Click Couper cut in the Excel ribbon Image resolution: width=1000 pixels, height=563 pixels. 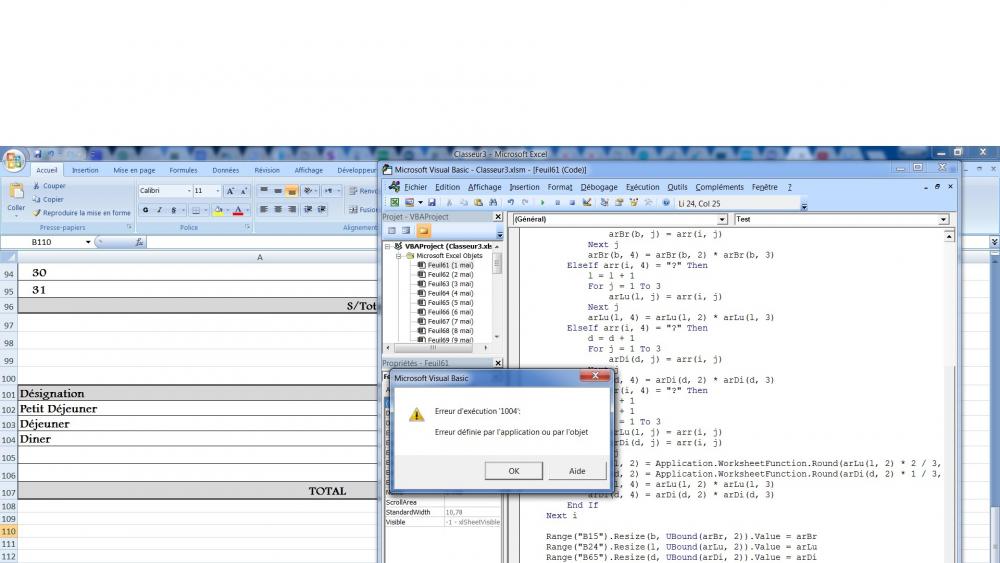coord(49,186)
